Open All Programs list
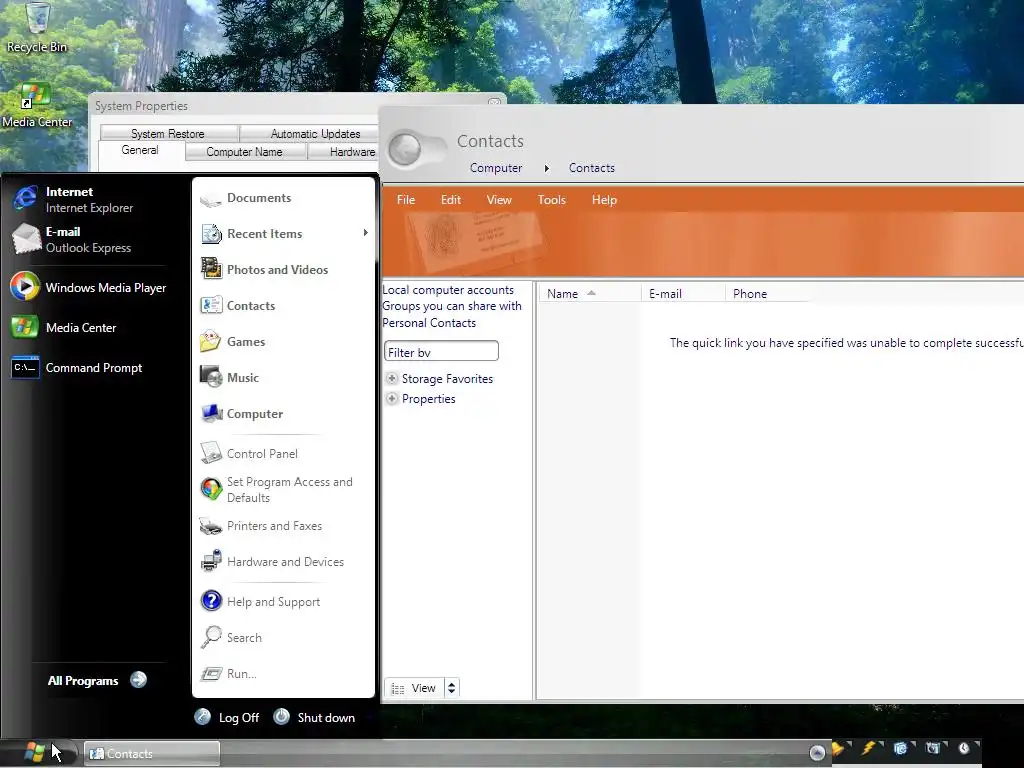1024x768 pixels. coord(97,680)
